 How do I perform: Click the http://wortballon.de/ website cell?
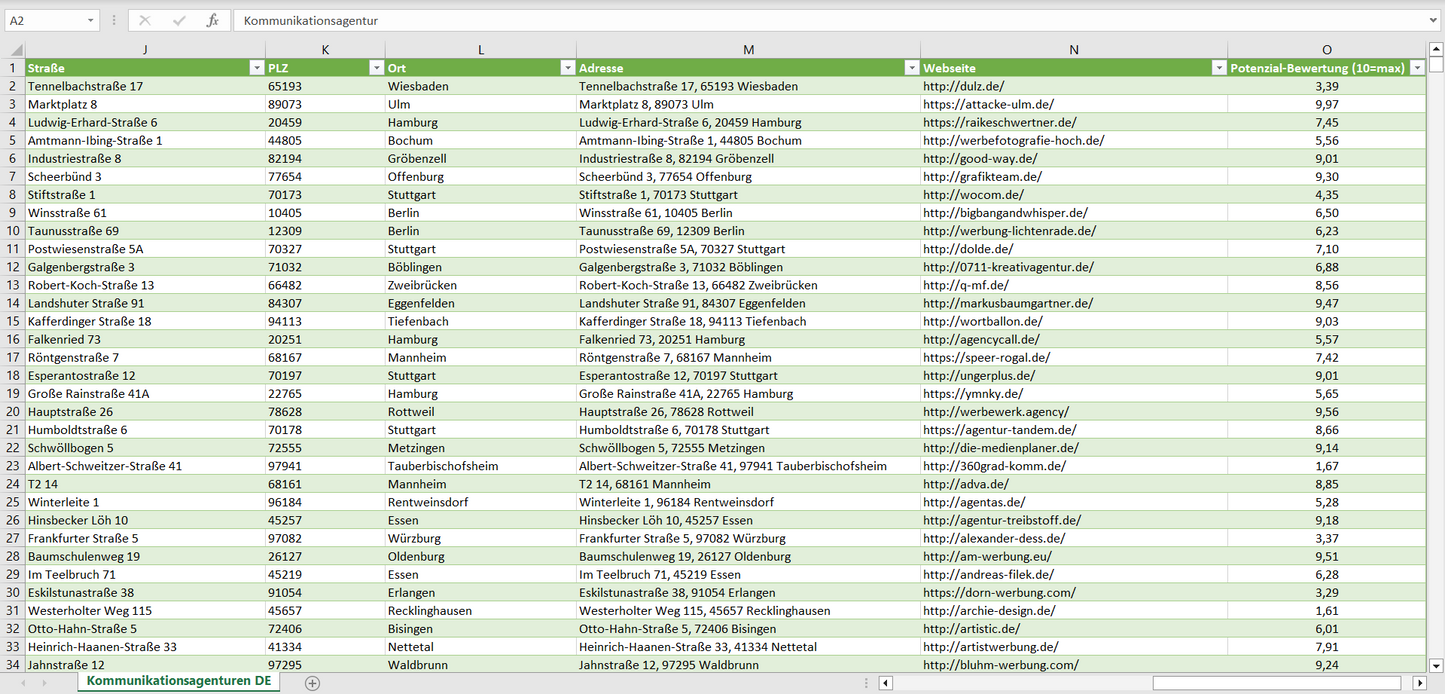pyautogui.click(x=982, y=321)
